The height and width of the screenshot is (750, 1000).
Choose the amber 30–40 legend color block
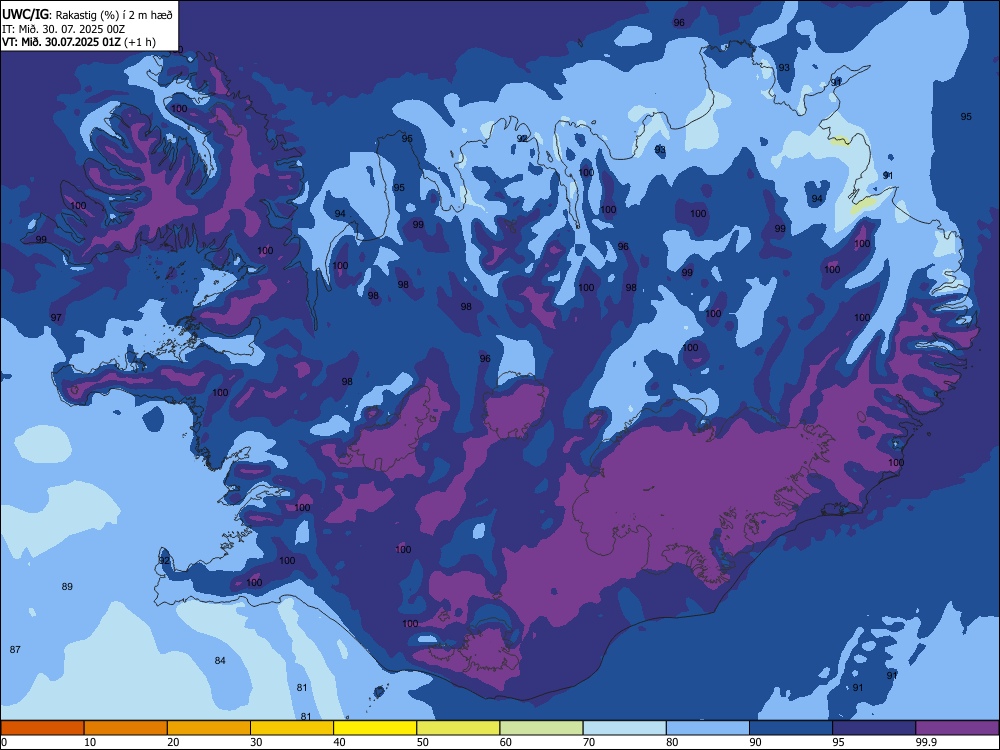(x=292, y=728)
